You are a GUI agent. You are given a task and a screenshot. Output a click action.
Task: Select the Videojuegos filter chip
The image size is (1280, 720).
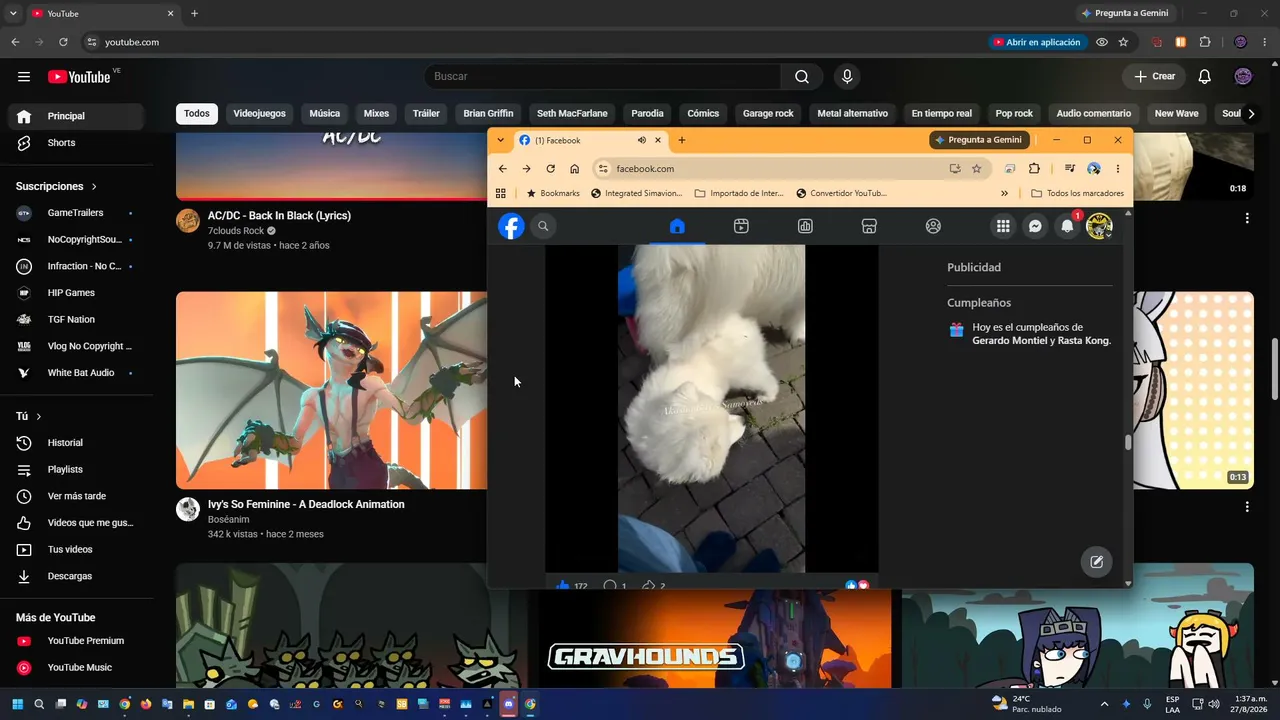260,114
